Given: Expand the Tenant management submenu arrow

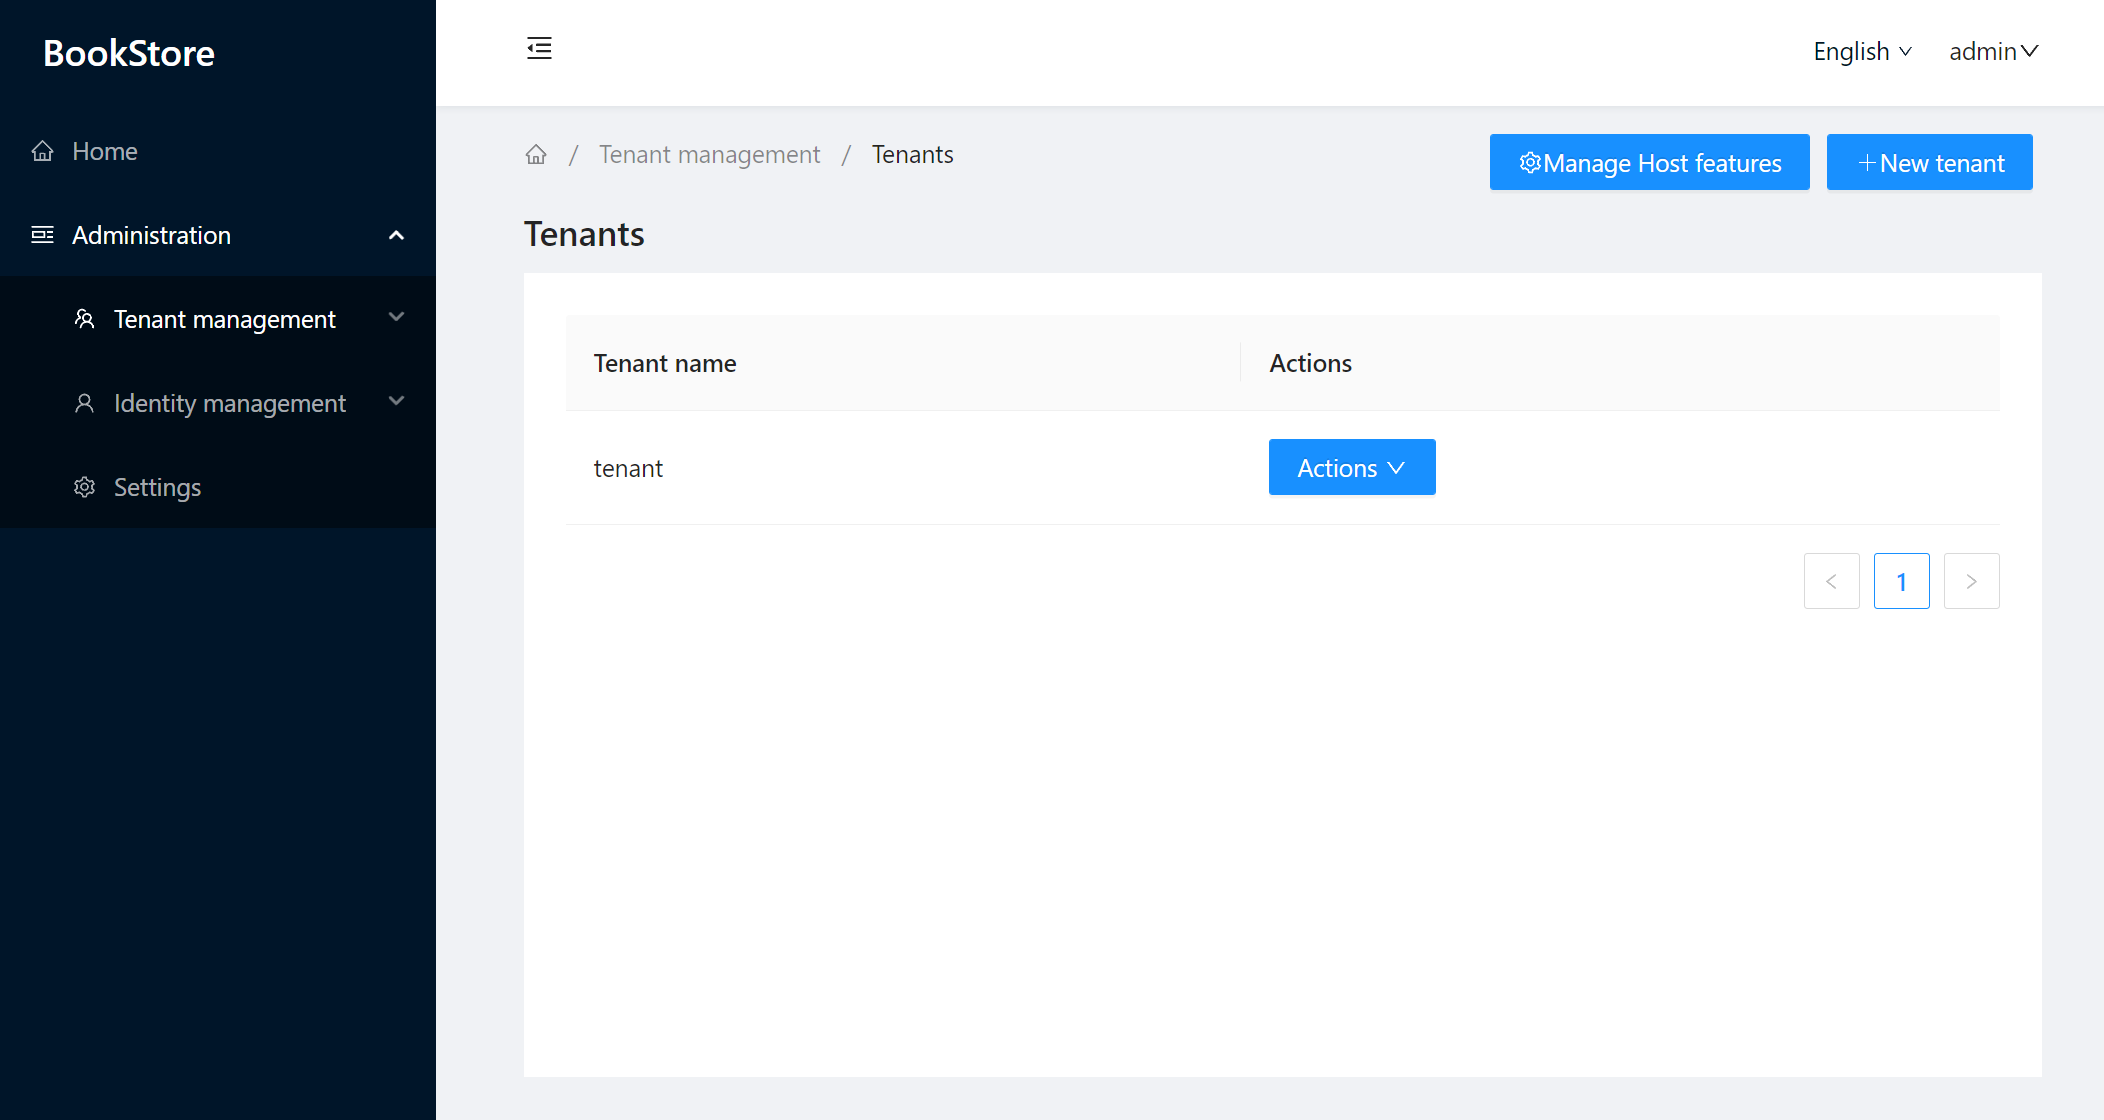Looking at the screenshot, I should pyautogui.click(x=396, y=317).
